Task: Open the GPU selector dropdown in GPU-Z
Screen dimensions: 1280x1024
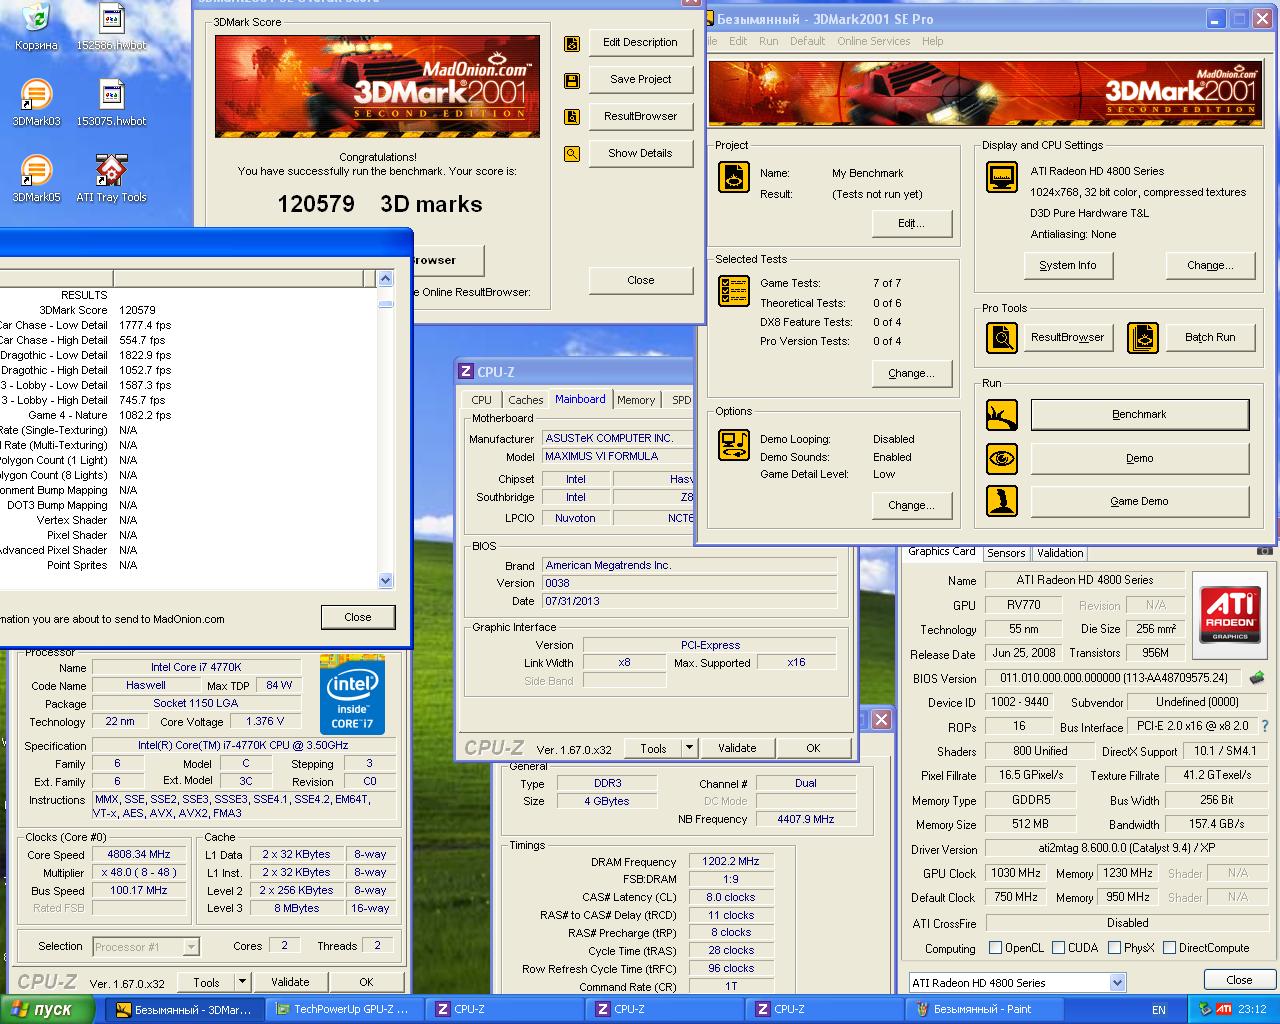Action: [1117, 983]
